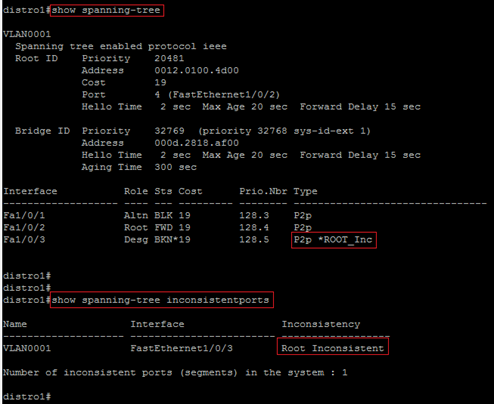Select VLAN0001 in inconsistent ports table

27,348
